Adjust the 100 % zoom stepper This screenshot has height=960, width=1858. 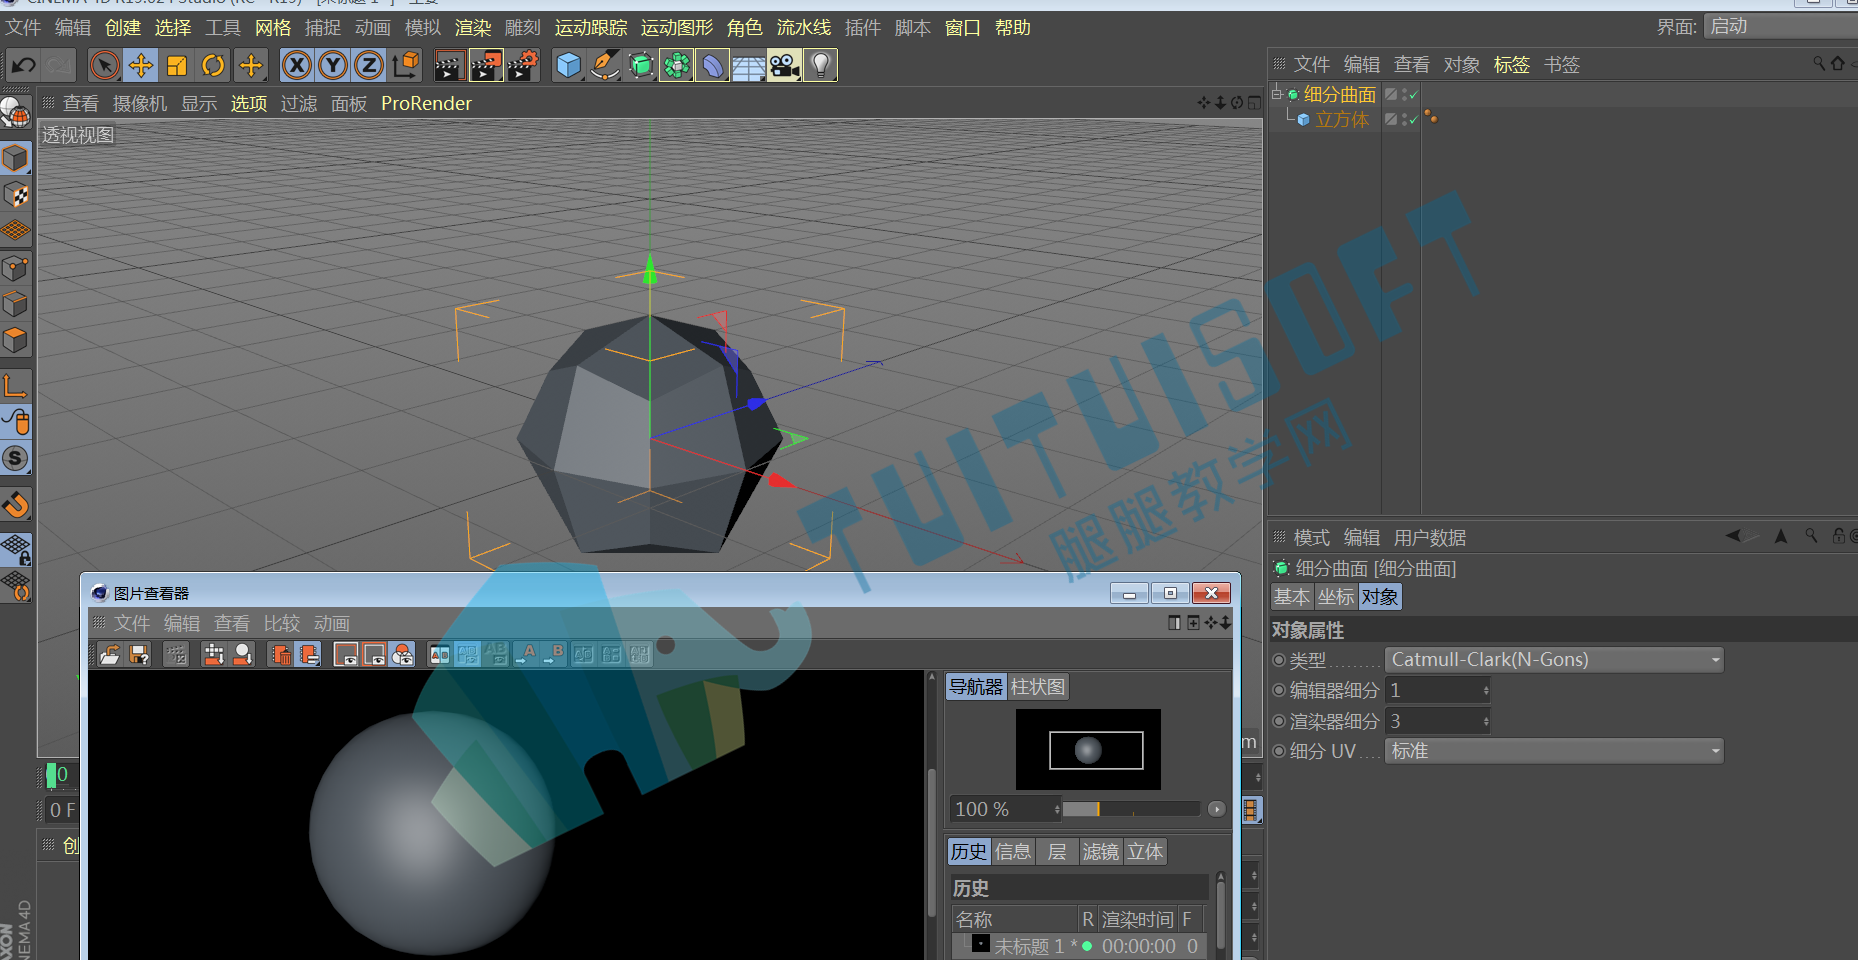pyautogui.click(x=1057, y=809)
